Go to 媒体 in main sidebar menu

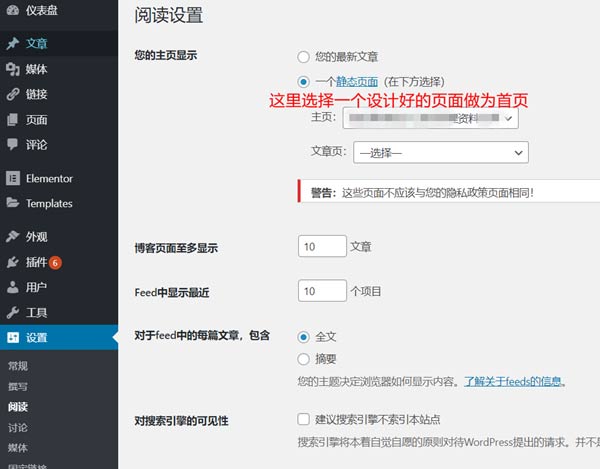click(x=59, y=69)
